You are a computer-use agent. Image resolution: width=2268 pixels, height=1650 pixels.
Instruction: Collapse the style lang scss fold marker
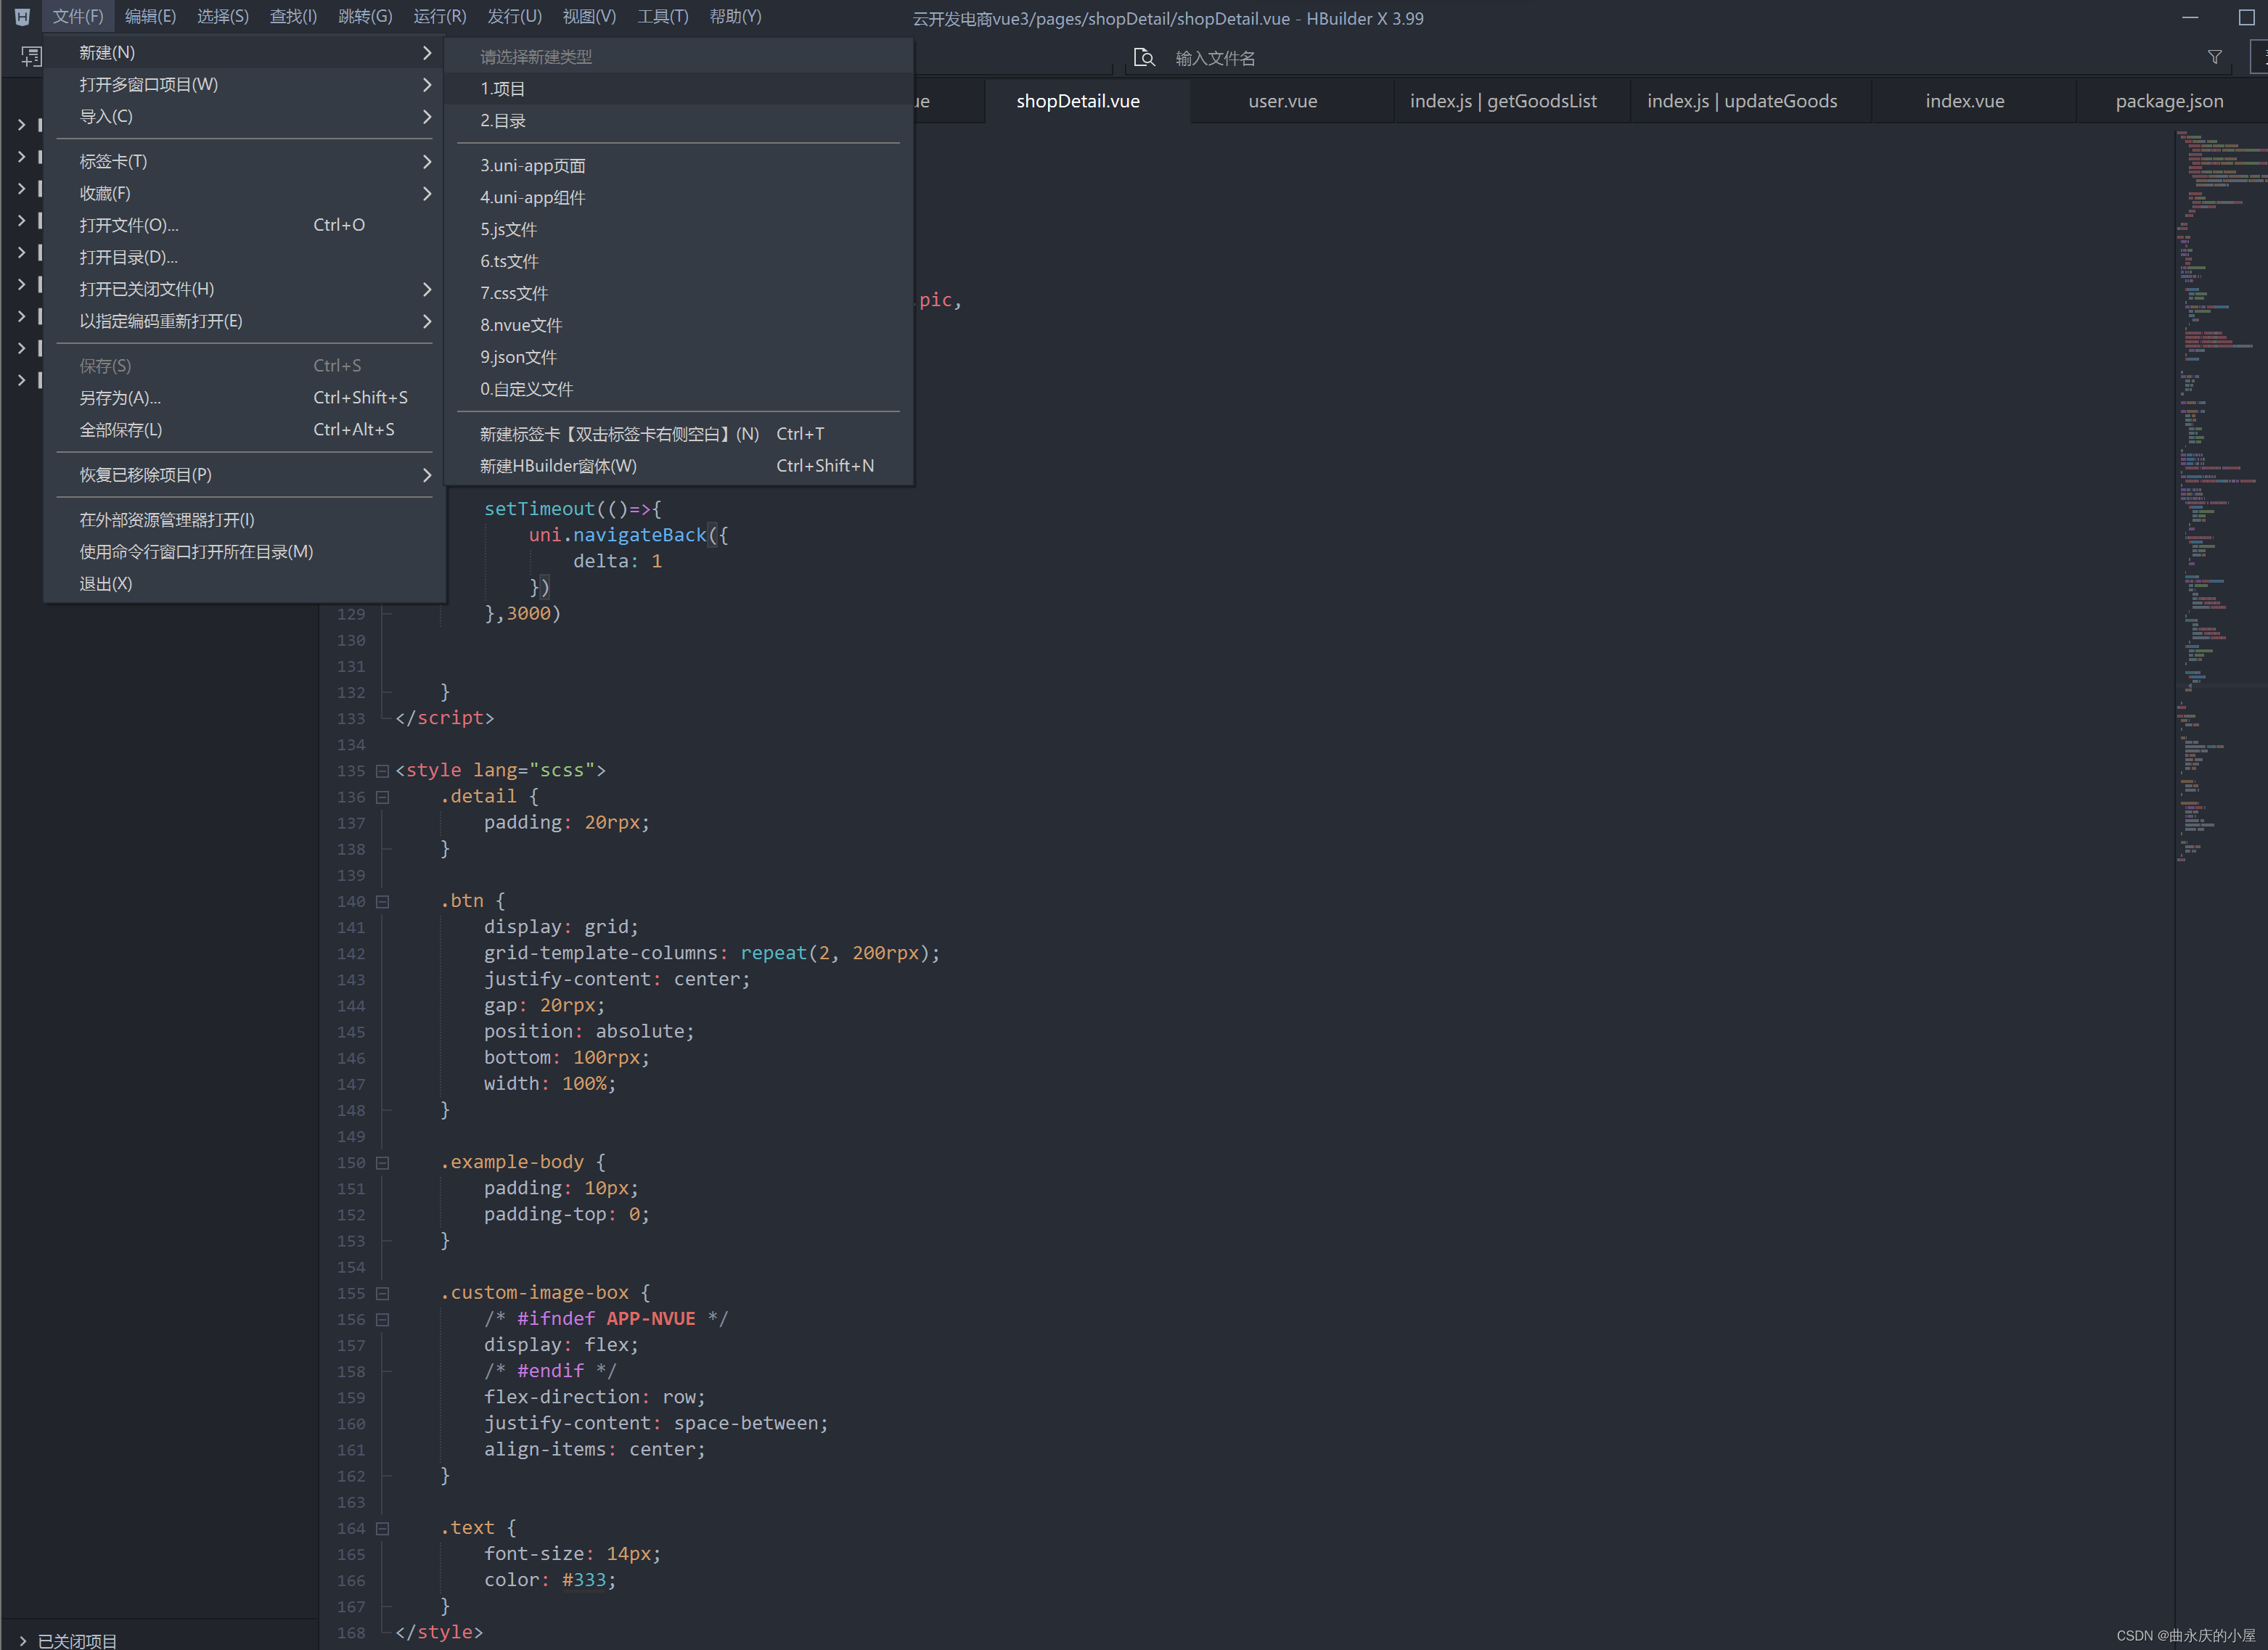(382, 771)
